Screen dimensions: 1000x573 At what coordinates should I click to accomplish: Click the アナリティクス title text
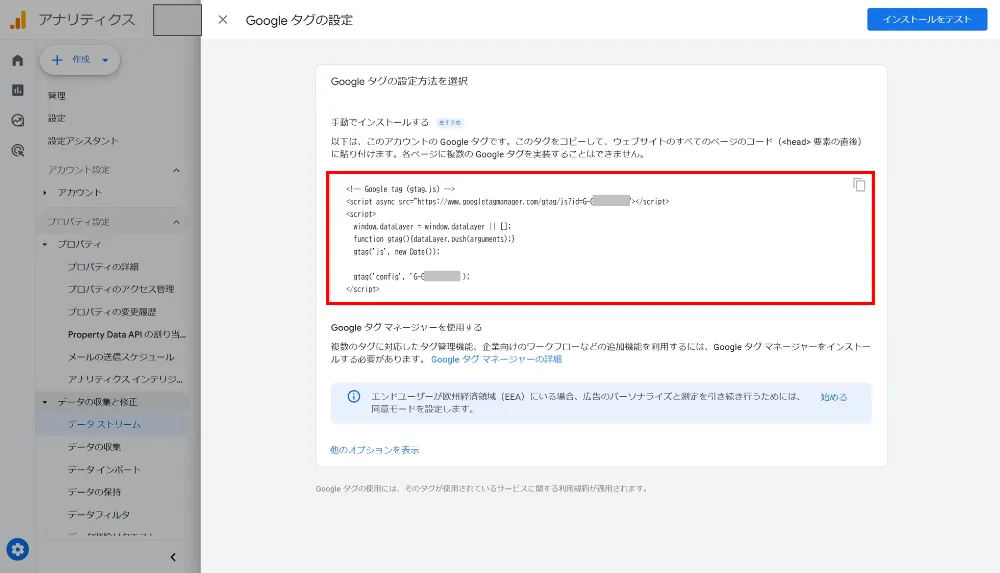pos(87,20)
